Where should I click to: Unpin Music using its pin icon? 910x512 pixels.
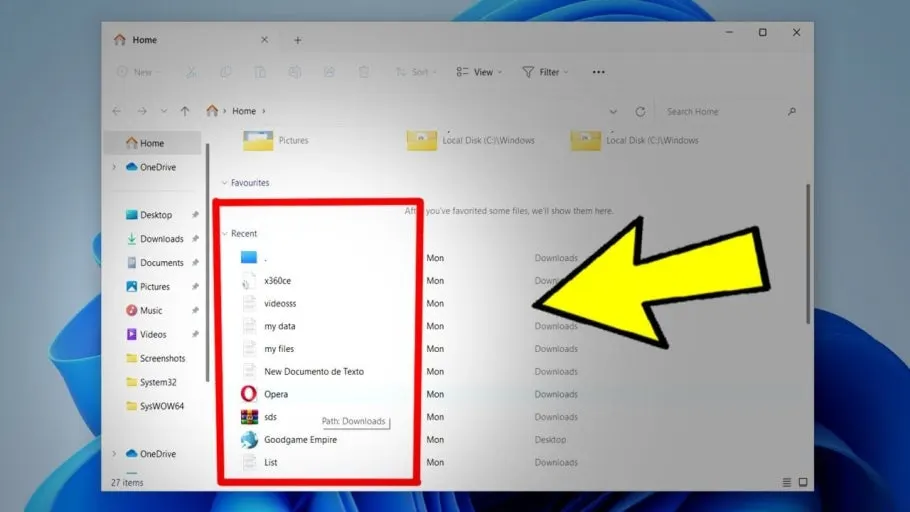(x=196, y=311)
